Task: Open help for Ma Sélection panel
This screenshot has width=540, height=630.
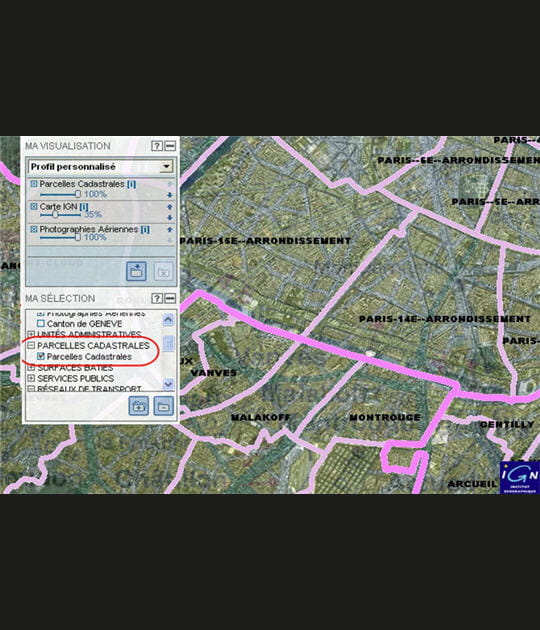Action: [157, 298]
